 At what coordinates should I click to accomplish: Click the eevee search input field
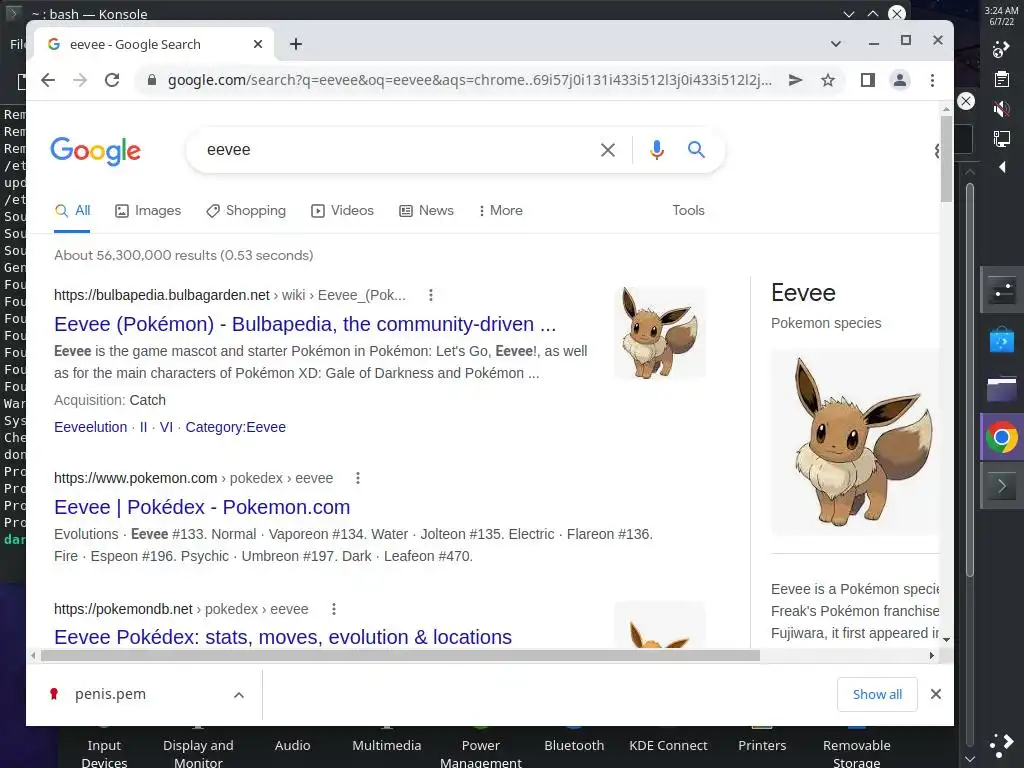click(x=398, y=150)
